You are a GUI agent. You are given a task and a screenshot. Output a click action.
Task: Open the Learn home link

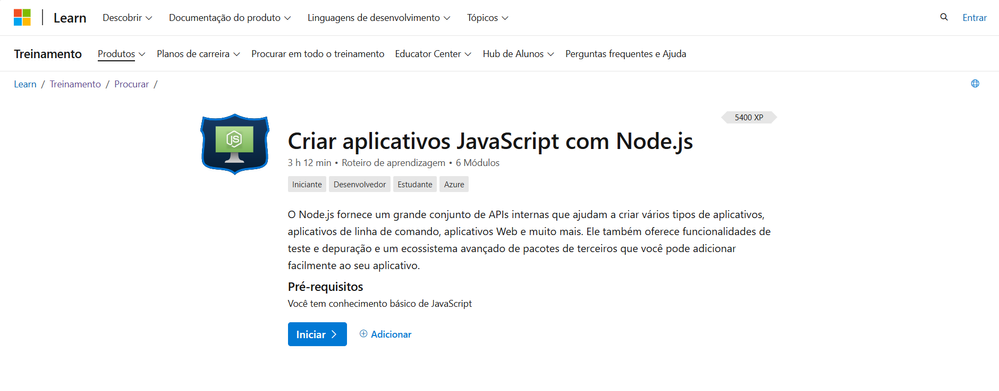pos(69,18)
